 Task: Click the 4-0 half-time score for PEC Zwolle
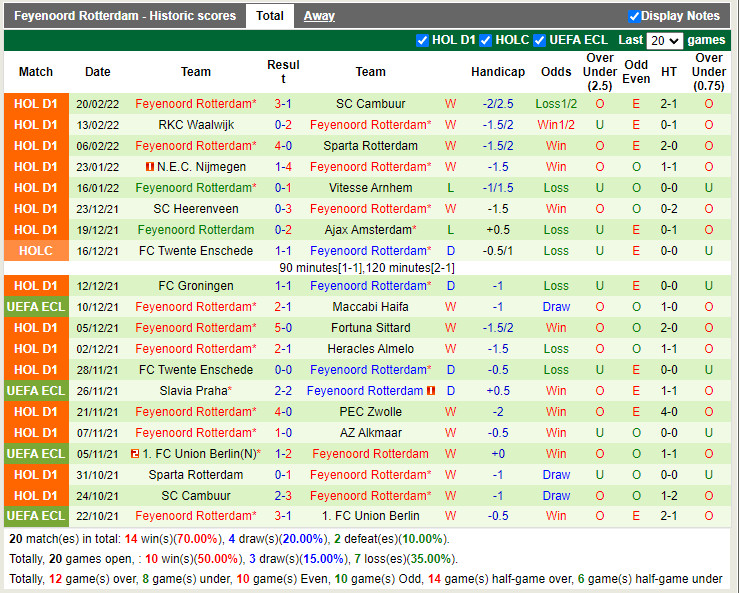click(669, 412)
